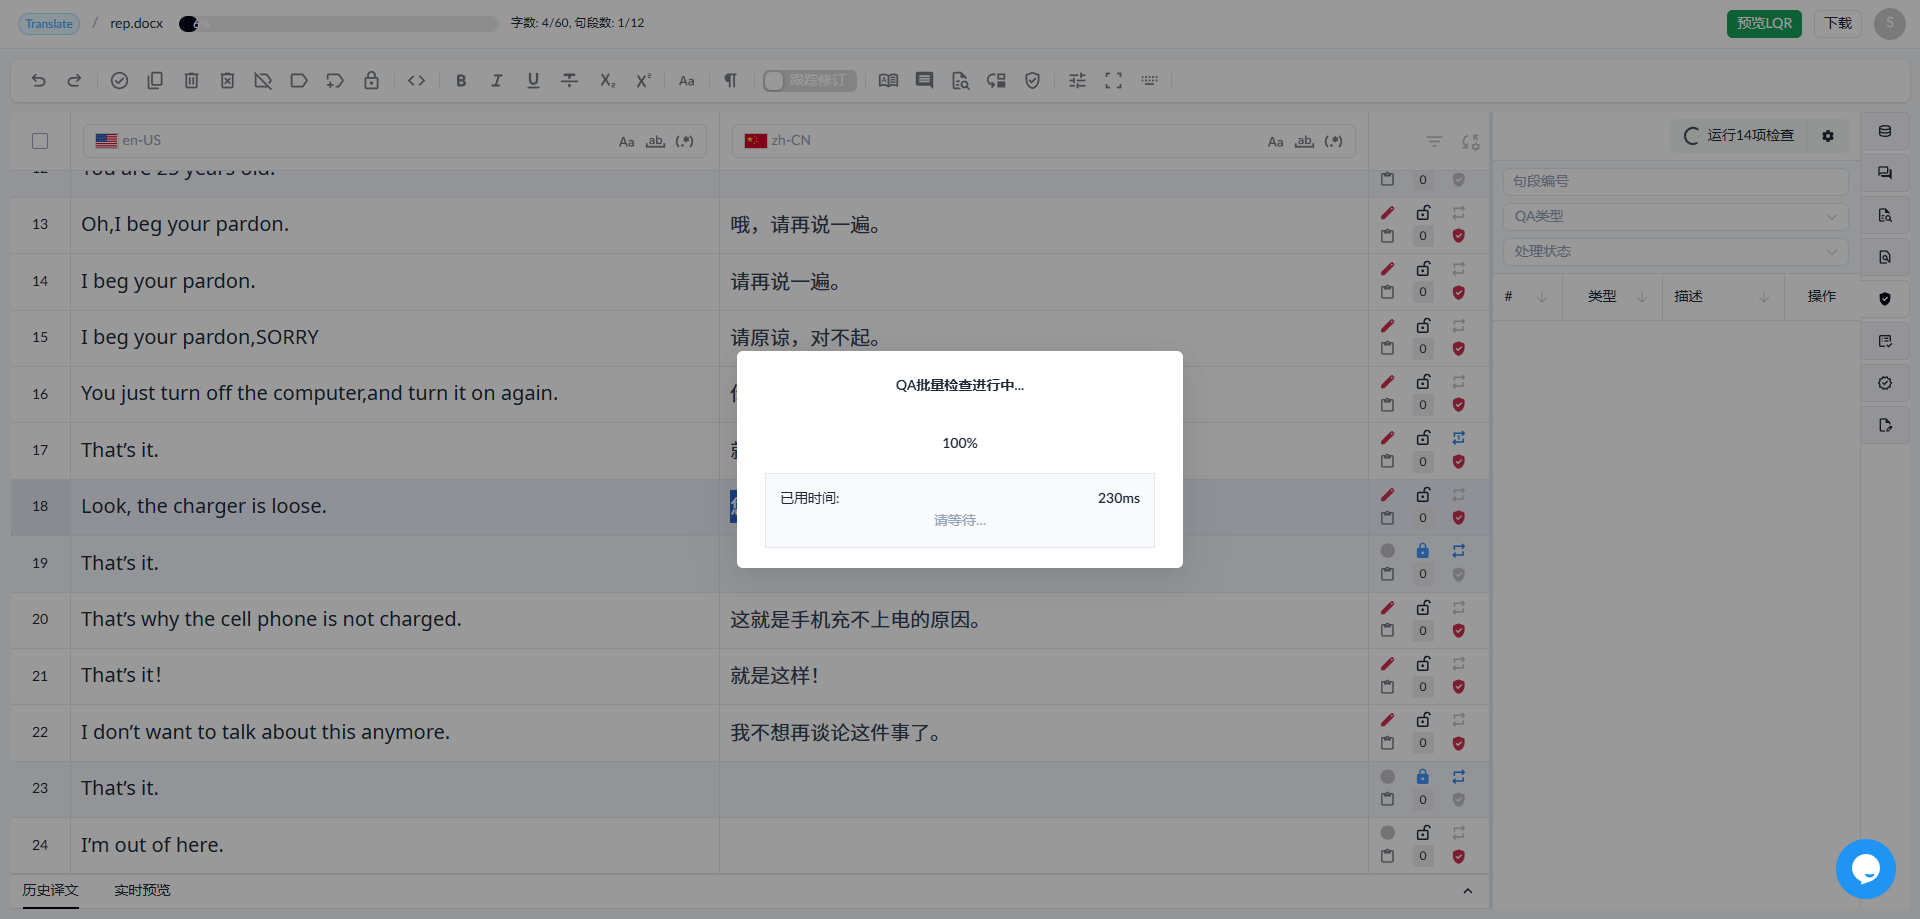Image resolution: width=1920 pixels, height=919 pixels.
Task: Toggle whole-word option in zh-CN search
Action: click(x=1304, y=142)
